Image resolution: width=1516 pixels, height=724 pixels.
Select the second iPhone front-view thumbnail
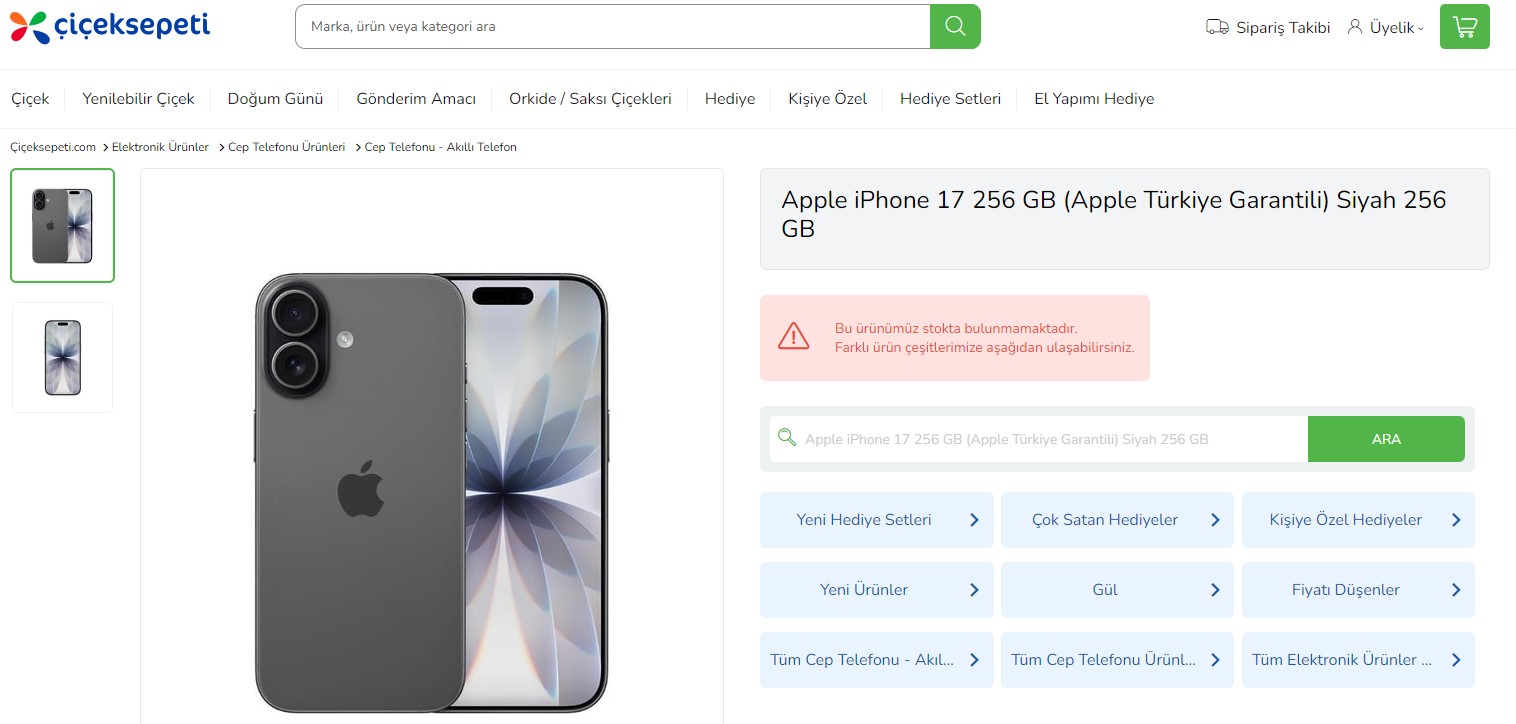[62, 357]
